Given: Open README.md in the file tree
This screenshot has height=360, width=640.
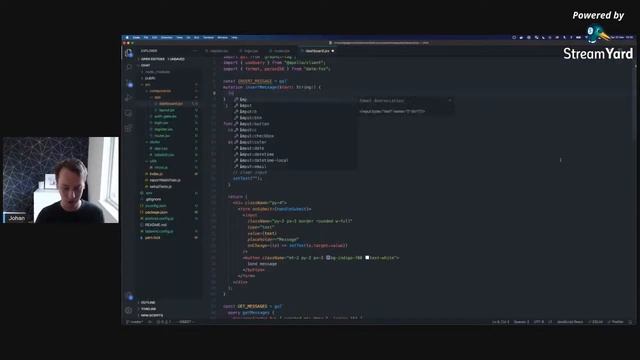Looking at the screenshot, I should click(x=156, y=225).
